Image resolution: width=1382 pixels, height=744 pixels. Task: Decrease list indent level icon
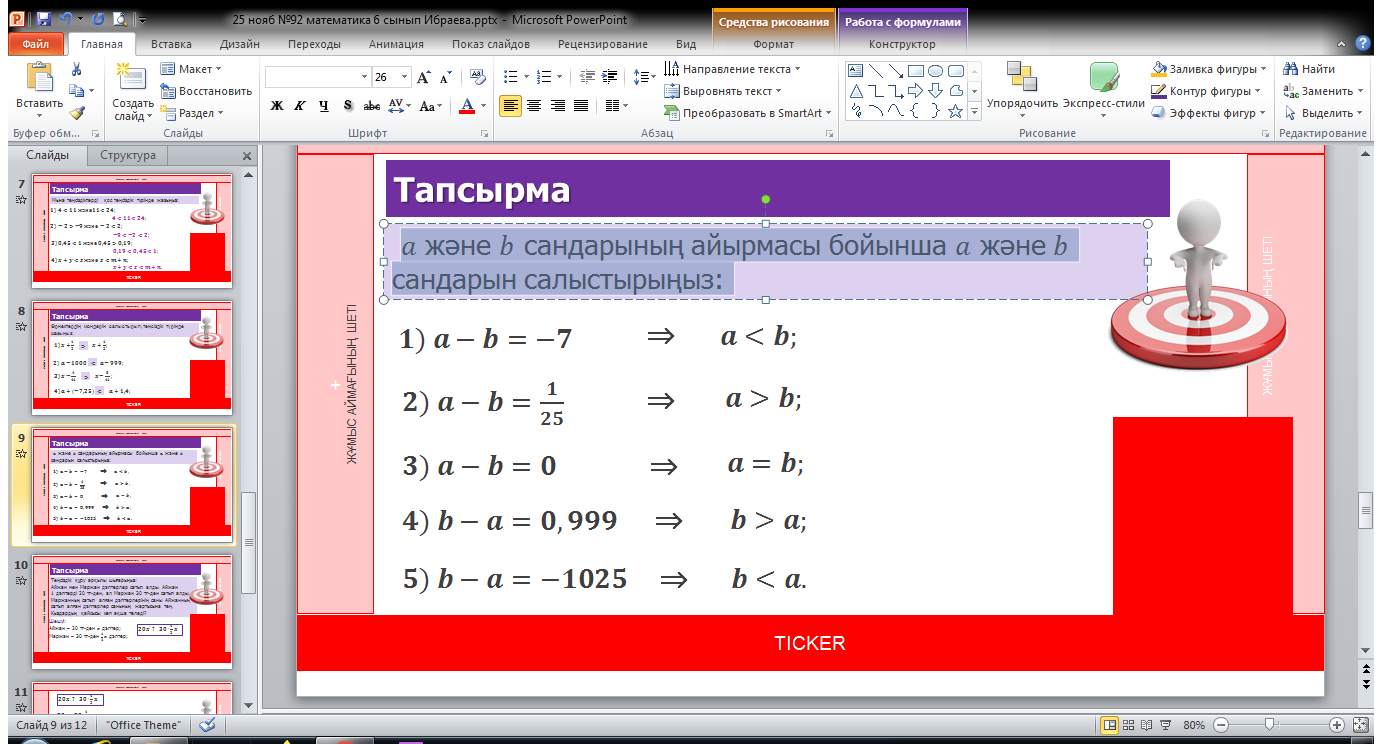pyautogui.click(x=586, y=76)
